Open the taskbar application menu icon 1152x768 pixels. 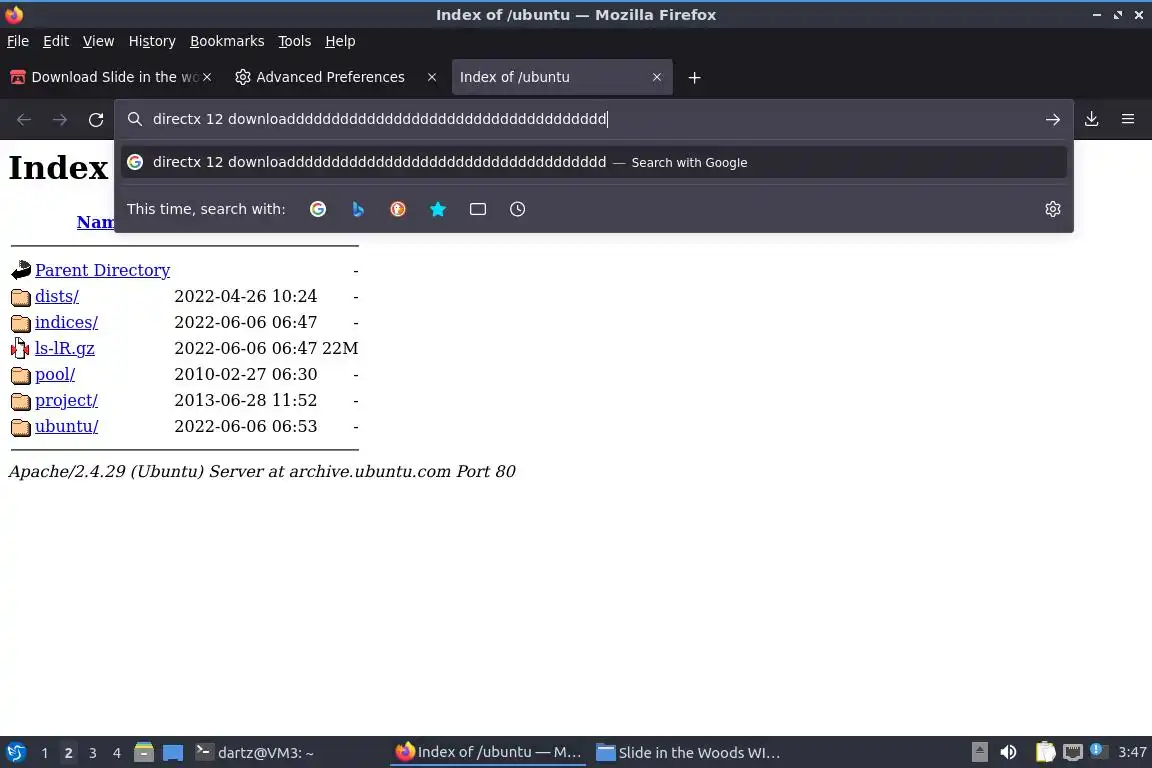tap(15, 753)
